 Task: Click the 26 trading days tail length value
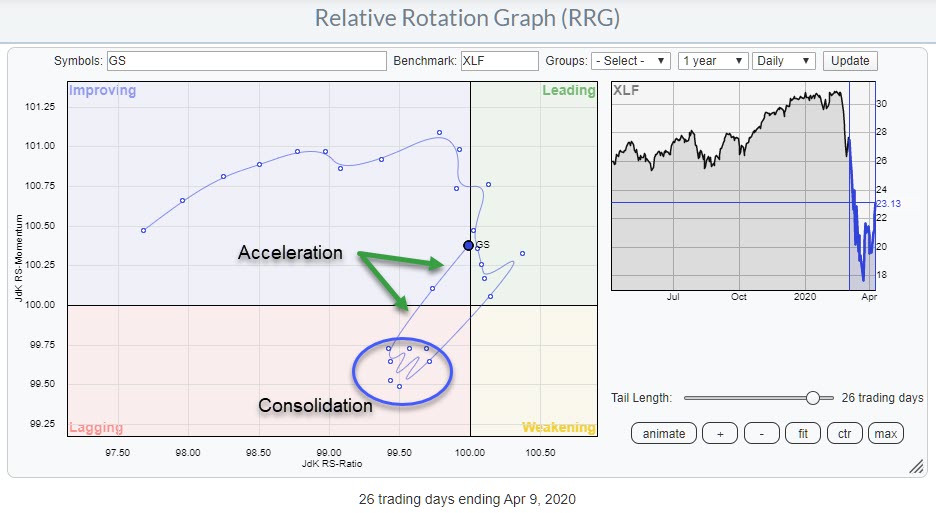coord(882,398)
